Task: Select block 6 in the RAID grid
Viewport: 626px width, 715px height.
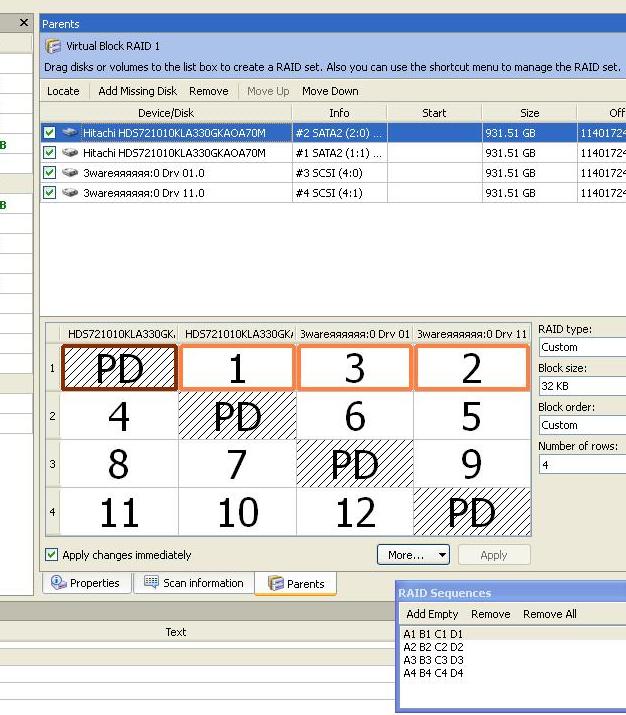Action: (355, 416)
